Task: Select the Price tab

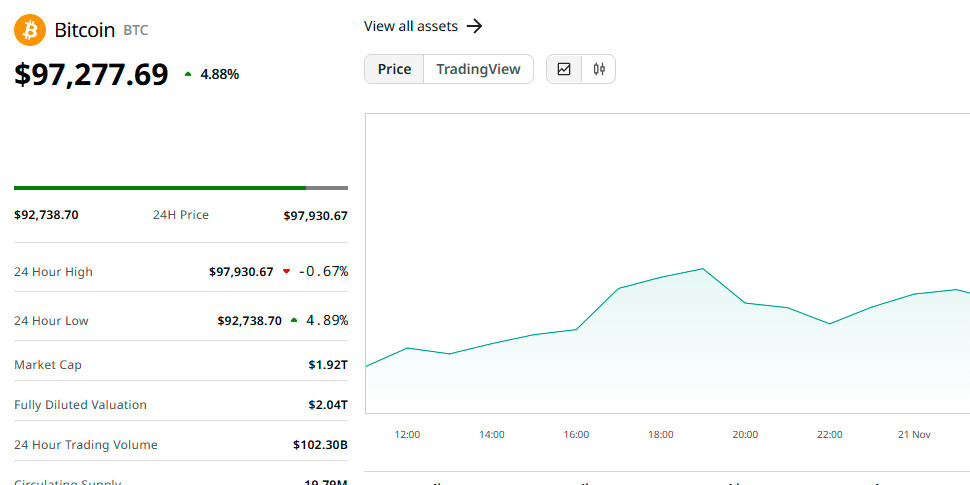Action: tap(394, 69)
